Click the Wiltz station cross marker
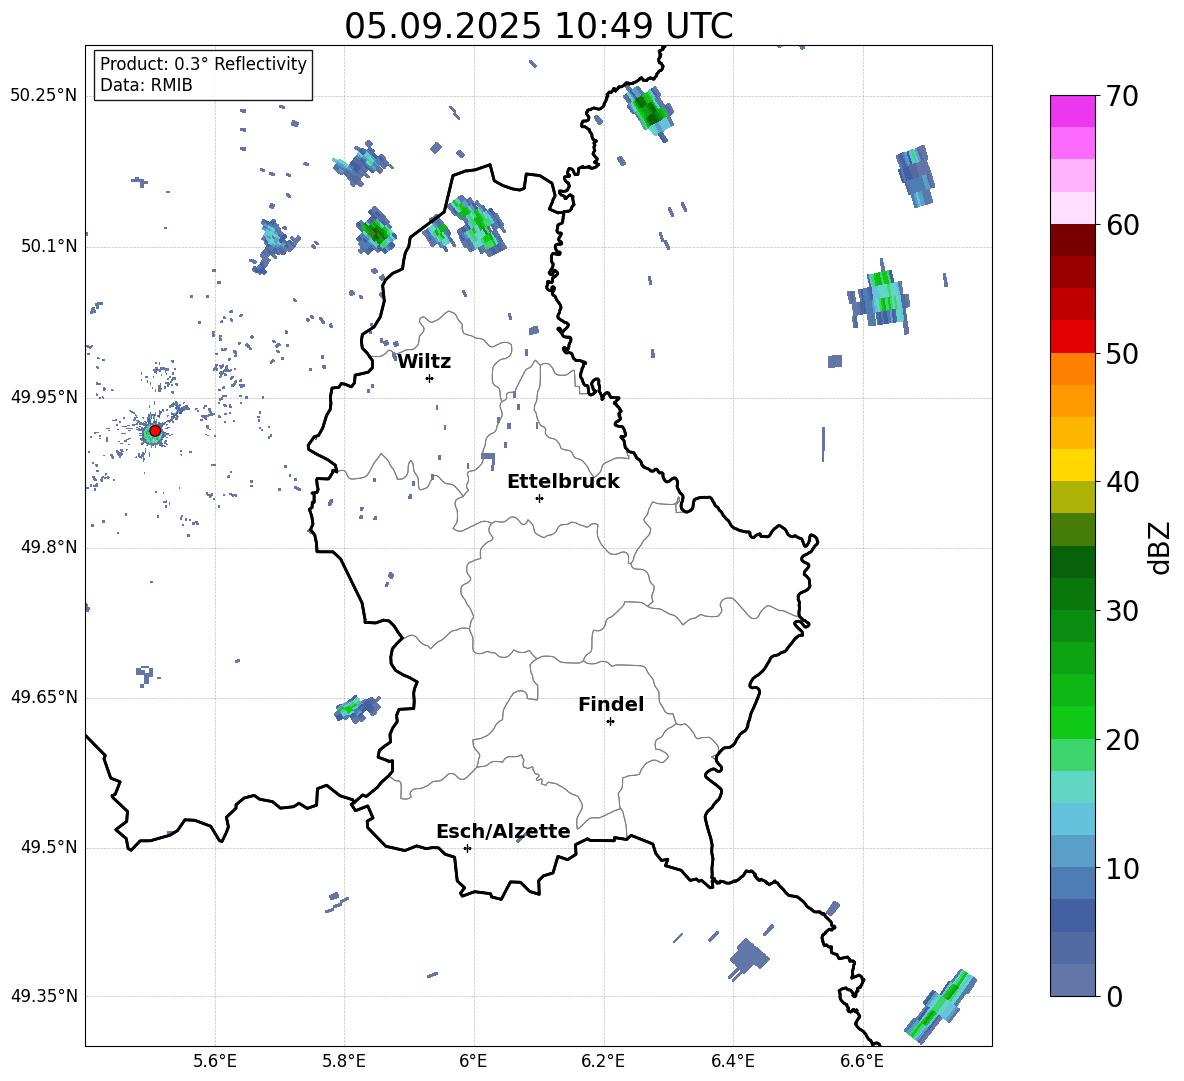 pyautogui.click(x=430, y=378)
